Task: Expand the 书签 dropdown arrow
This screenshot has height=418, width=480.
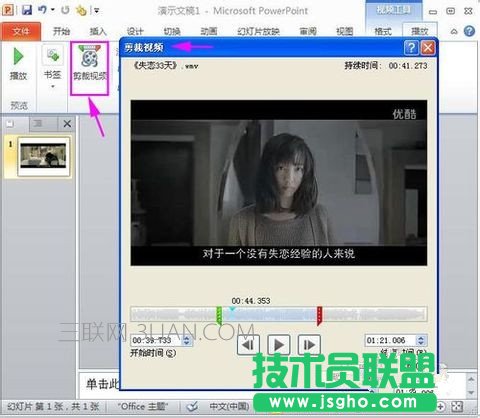Action: [x=53, y=87]
